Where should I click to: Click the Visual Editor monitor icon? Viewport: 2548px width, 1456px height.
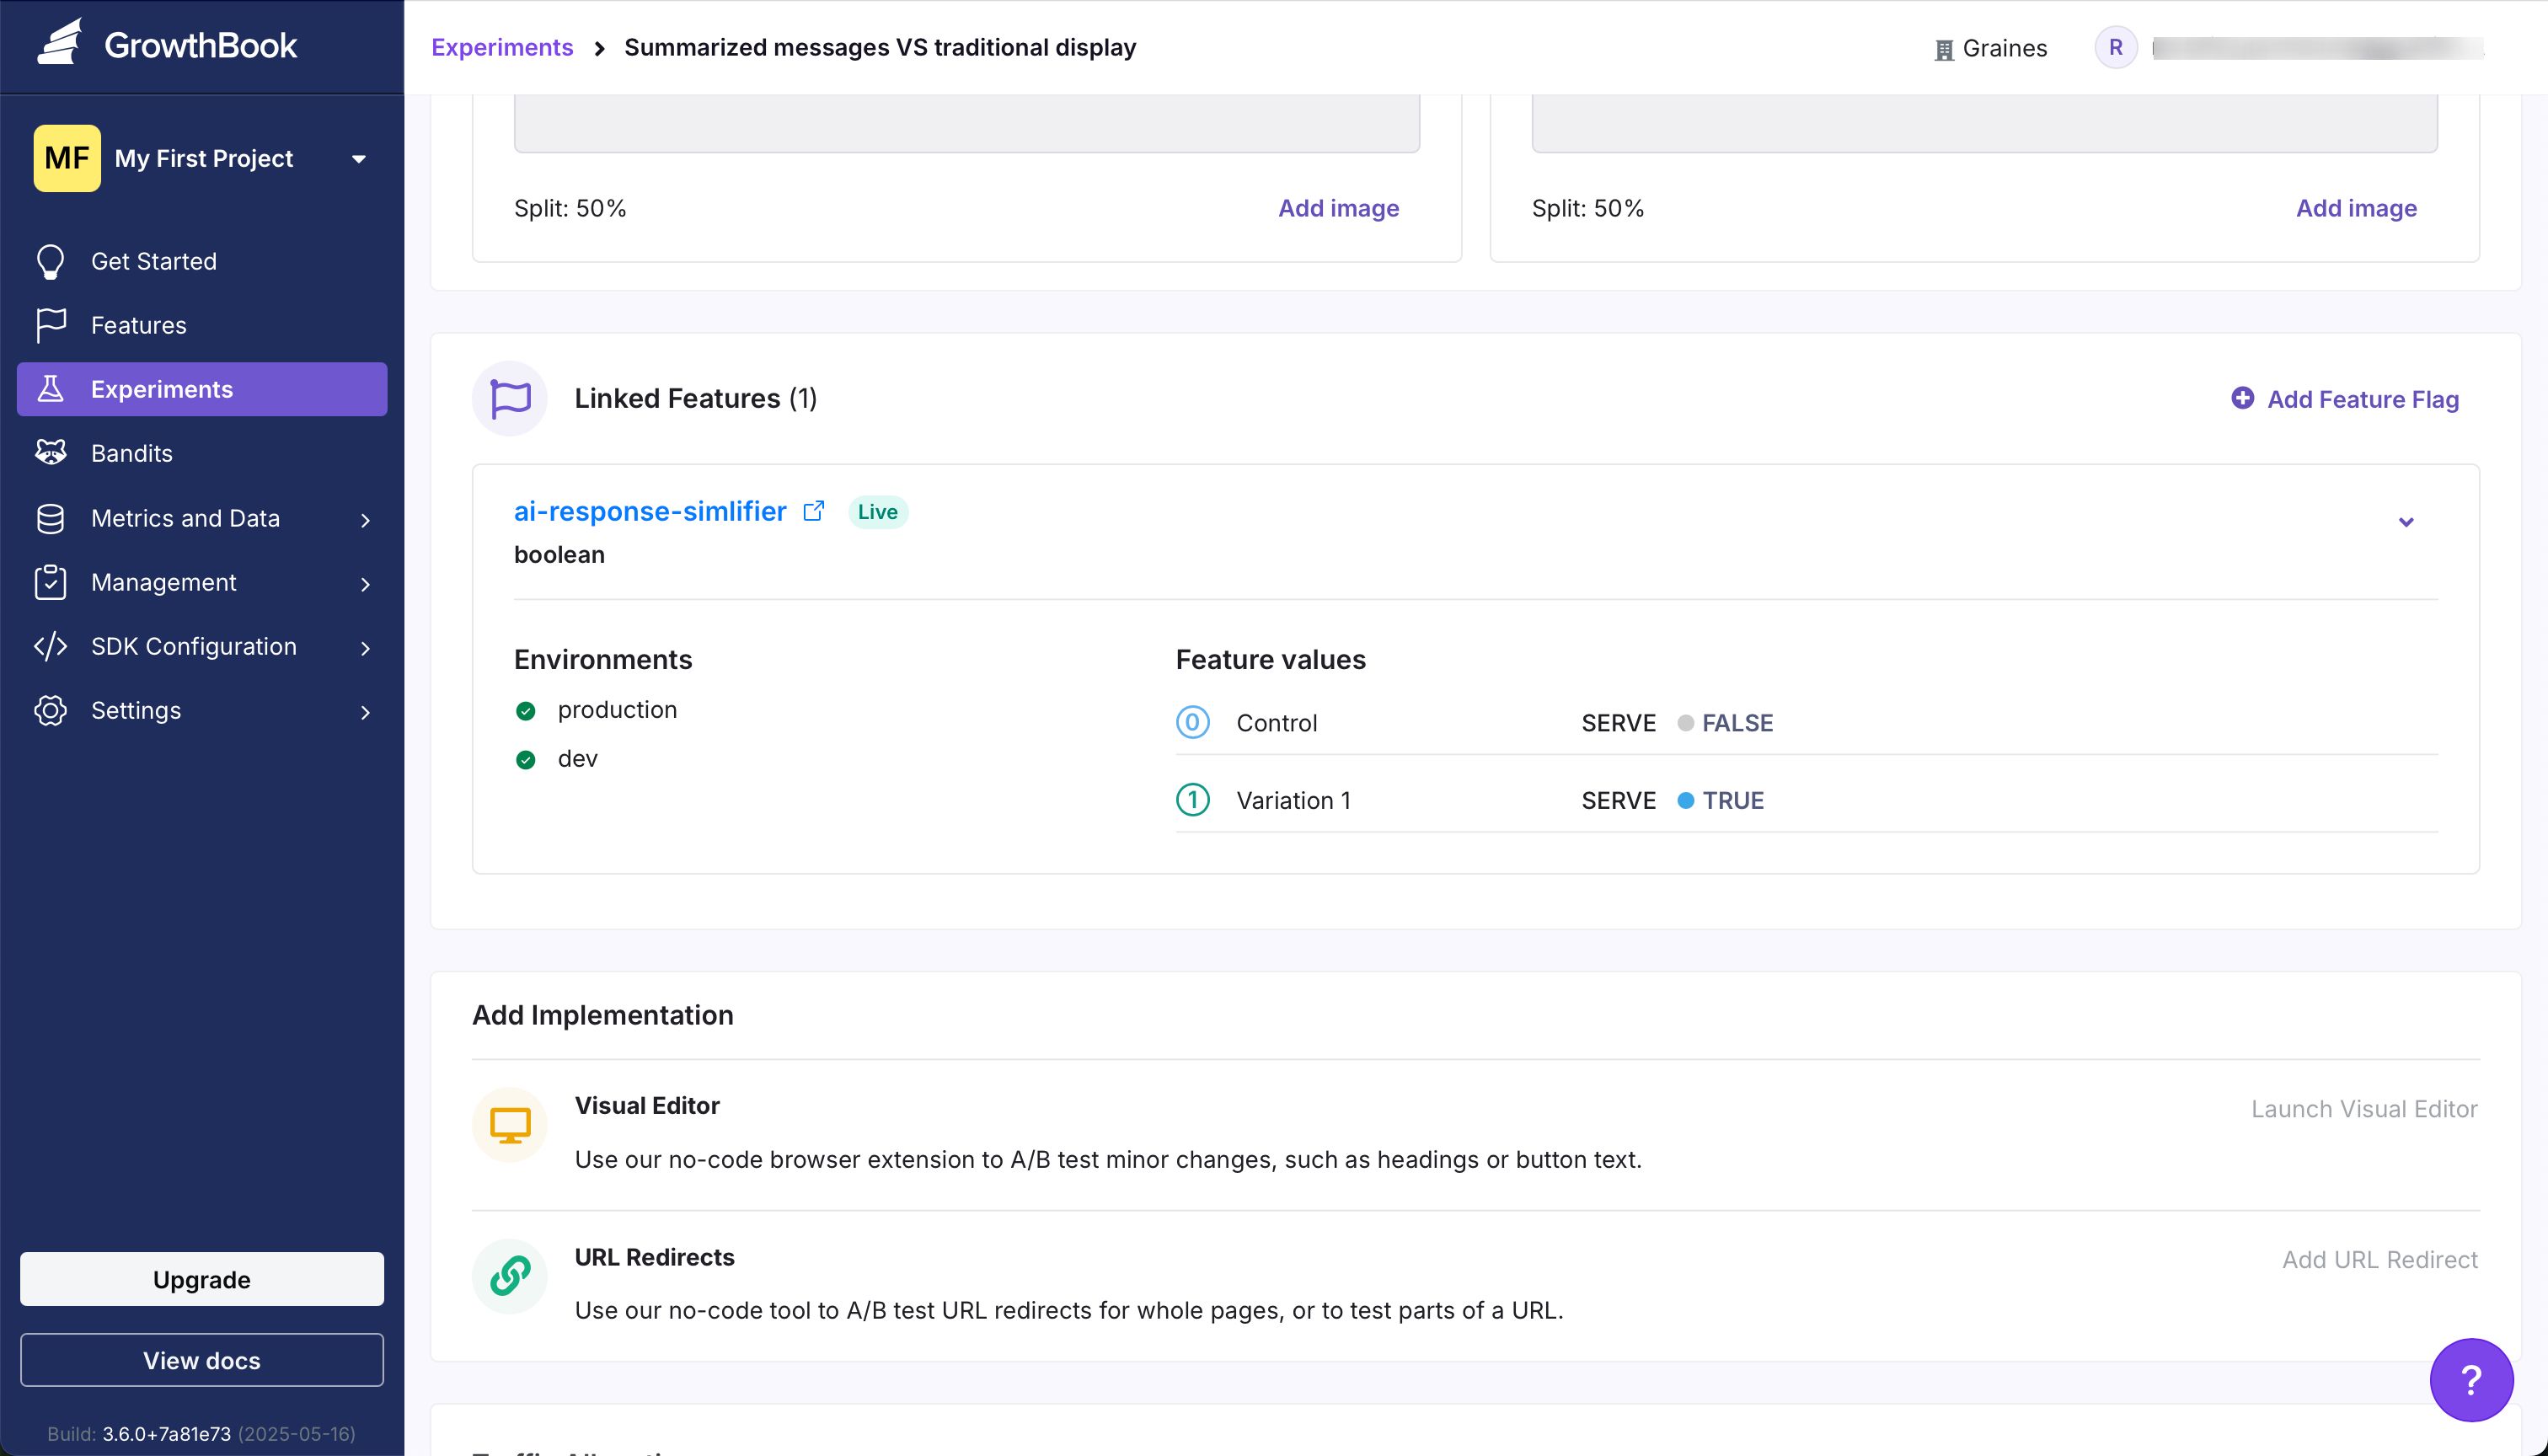[x=510, y=1125]
